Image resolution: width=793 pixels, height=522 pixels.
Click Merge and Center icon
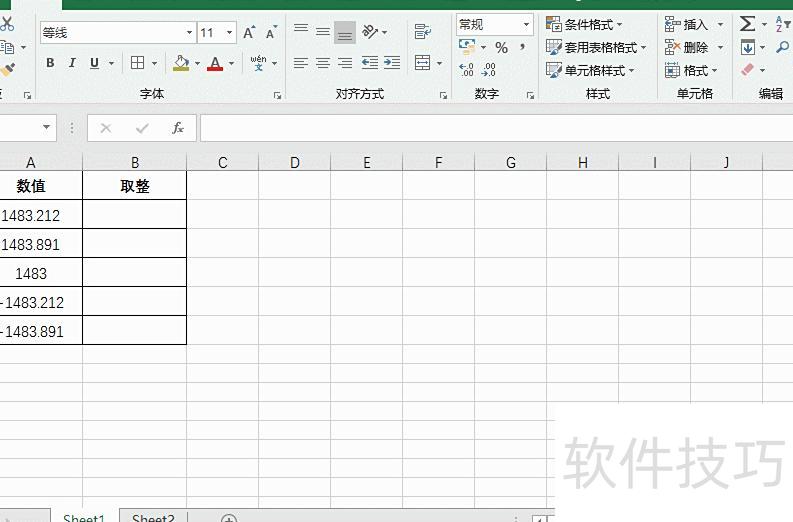click(422, 63)
